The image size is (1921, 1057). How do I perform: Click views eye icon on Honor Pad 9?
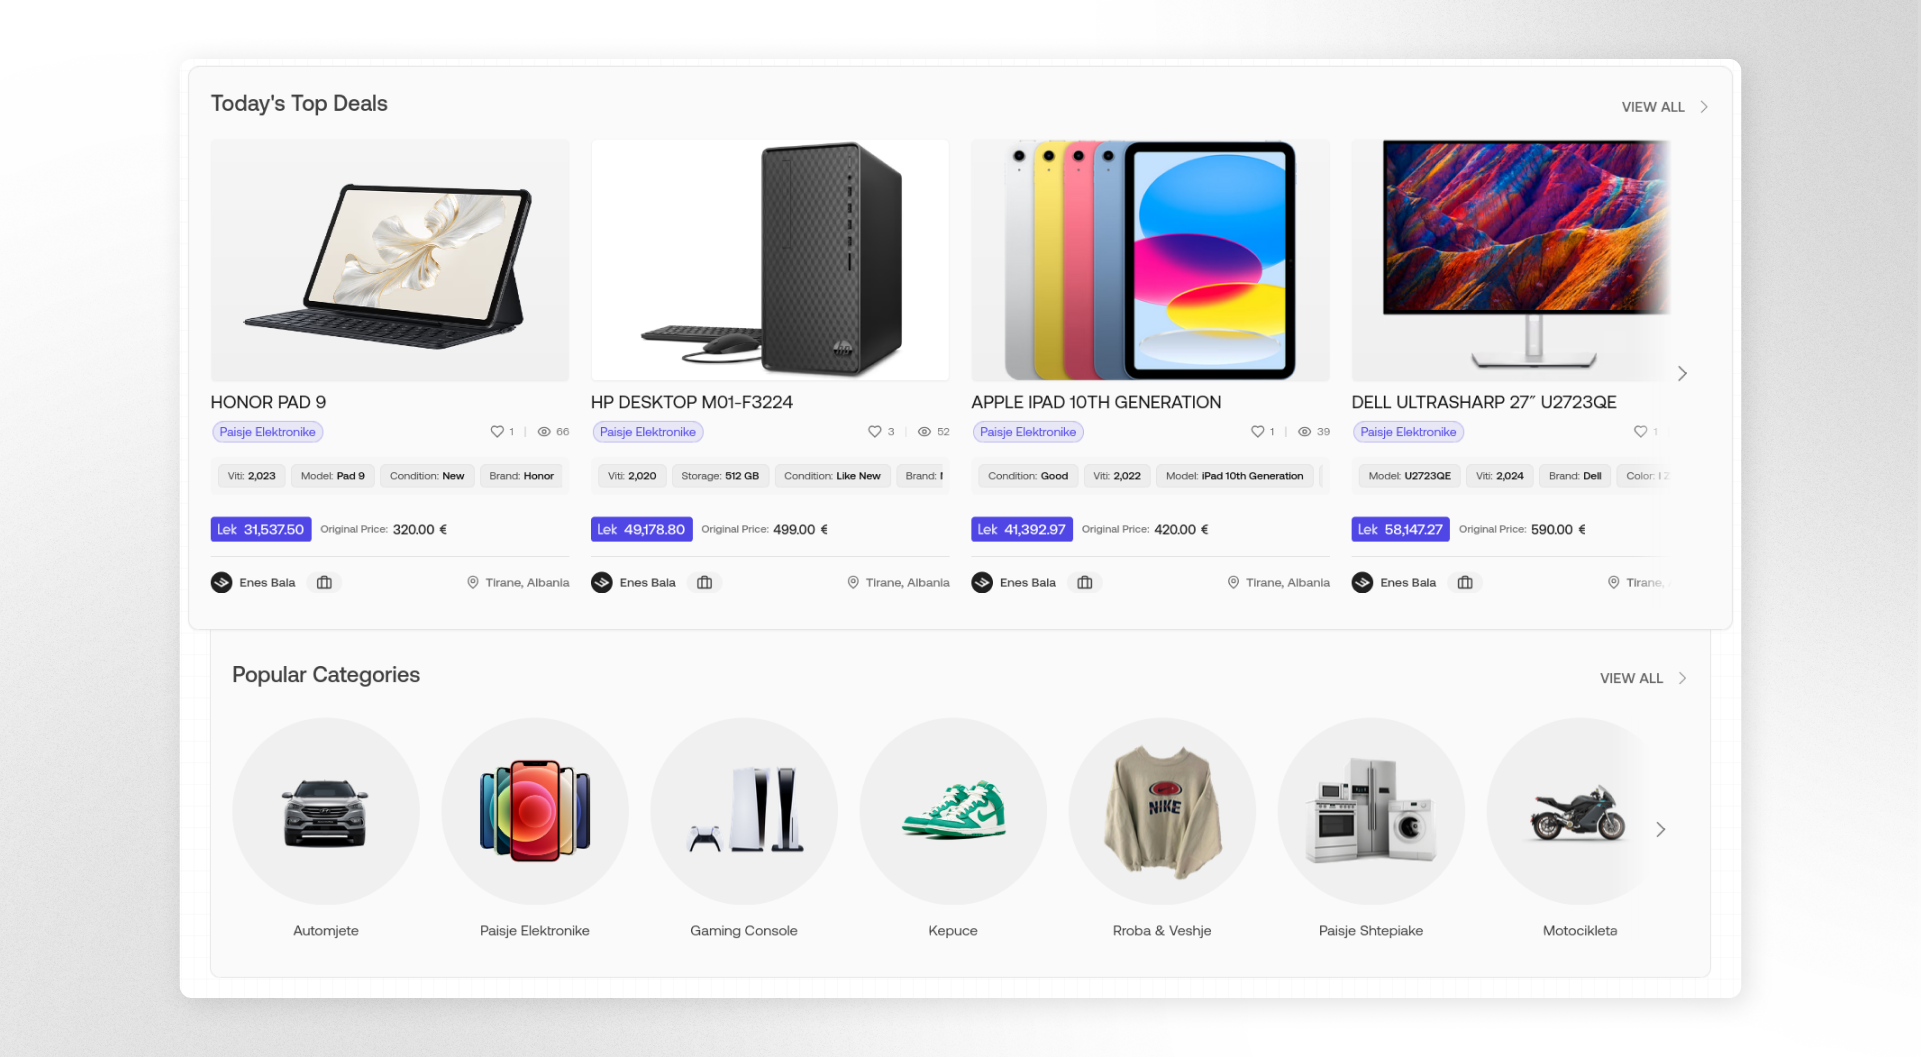[544, 432]
